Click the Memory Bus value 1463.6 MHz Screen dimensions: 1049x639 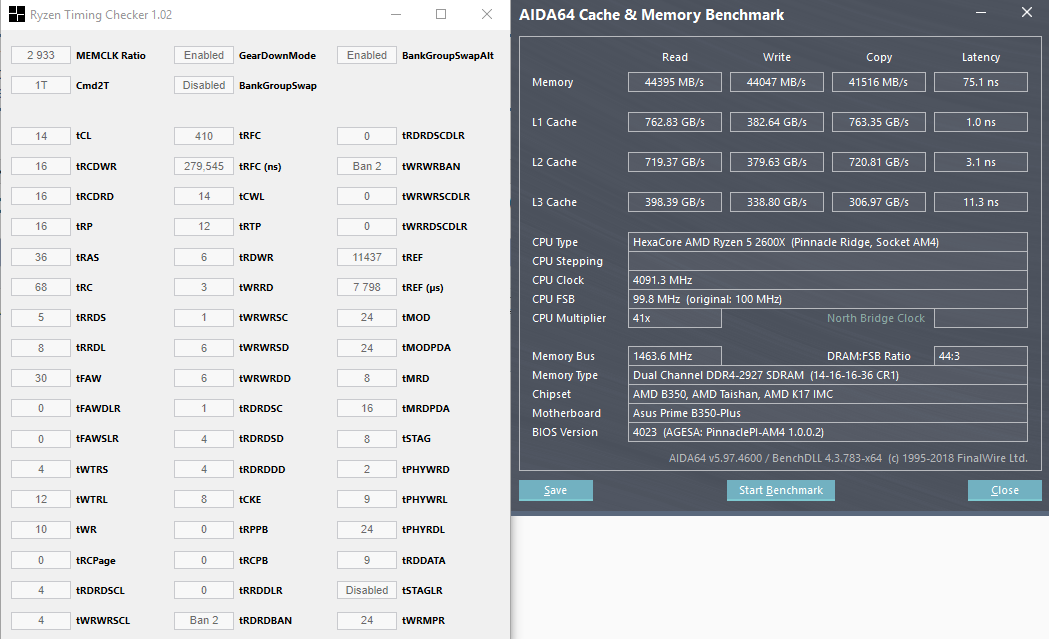674,356
